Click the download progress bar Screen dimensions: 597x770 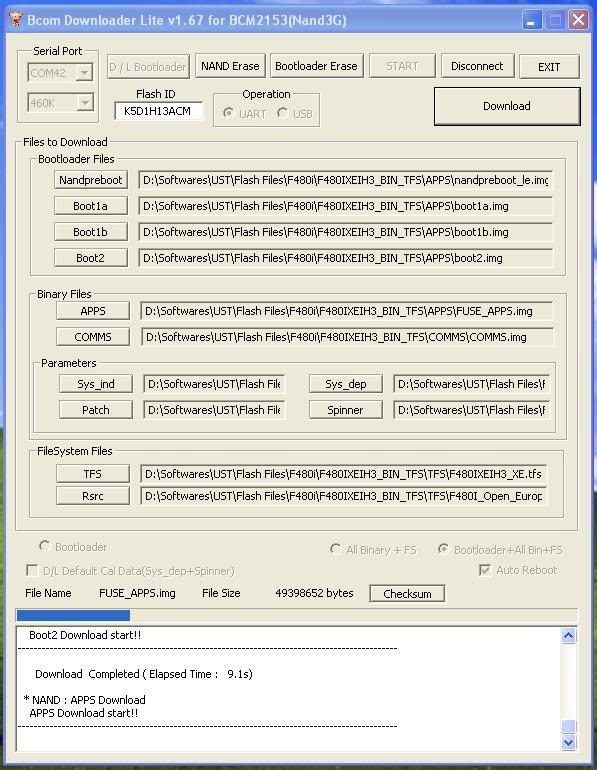[x=297, y=615]
